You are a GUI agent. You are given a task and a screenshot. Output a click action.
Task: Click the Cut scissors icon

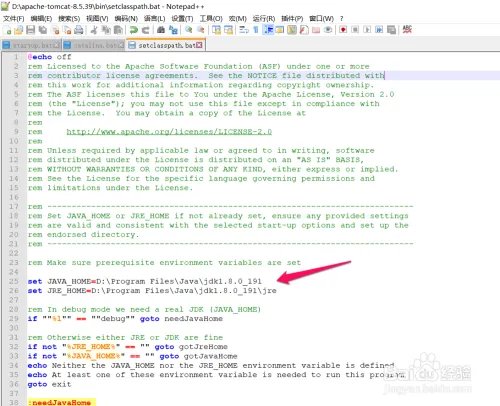pos(94,30)
